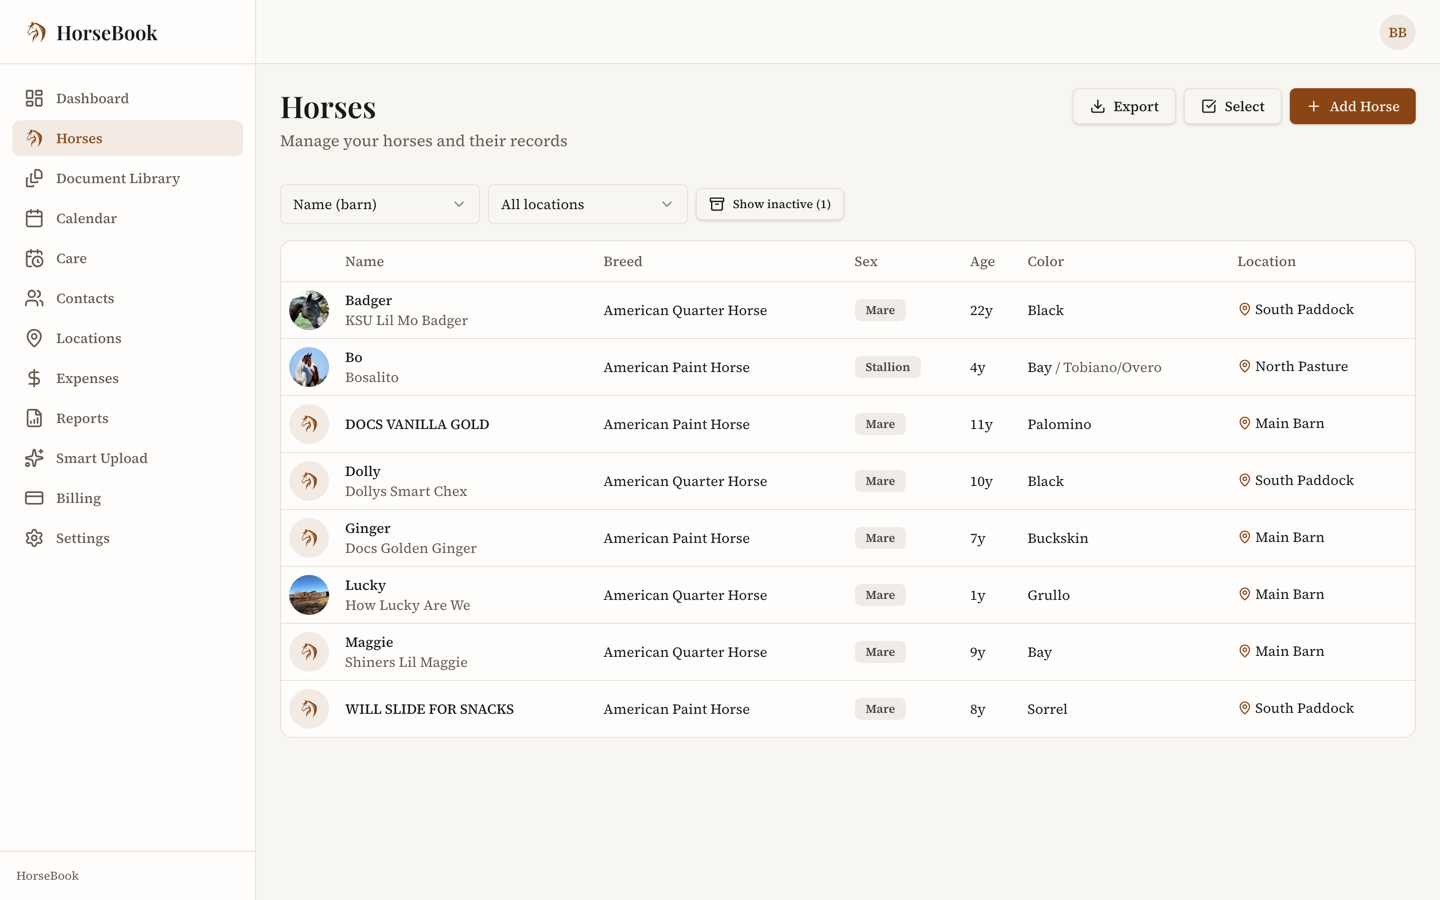Screen dimensions: 1440x900
Task: Open Lucky's landscape photo thumbnail
Action: (x=309, y=595)
